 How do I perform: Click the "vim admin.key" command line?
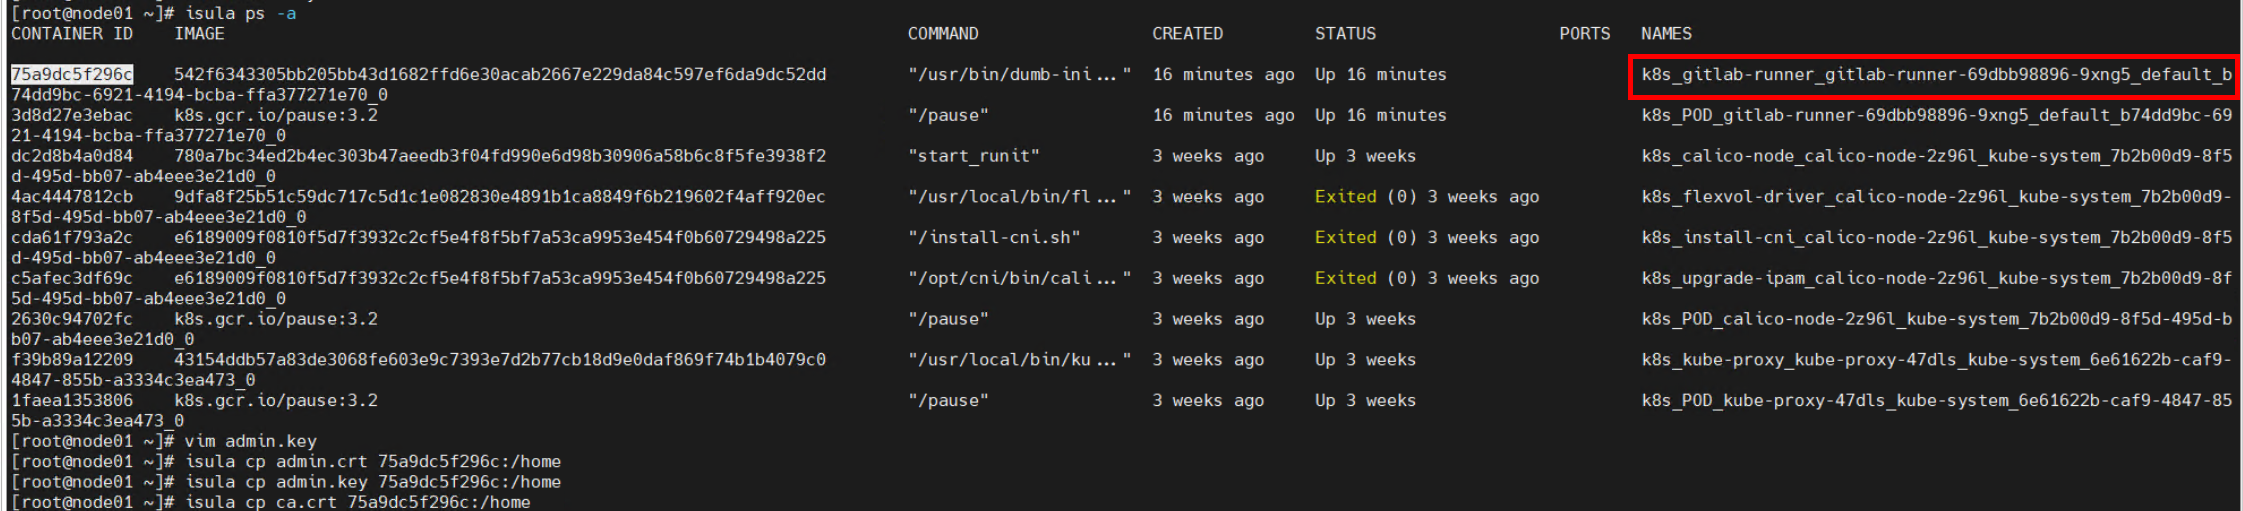tap(250, 441)
